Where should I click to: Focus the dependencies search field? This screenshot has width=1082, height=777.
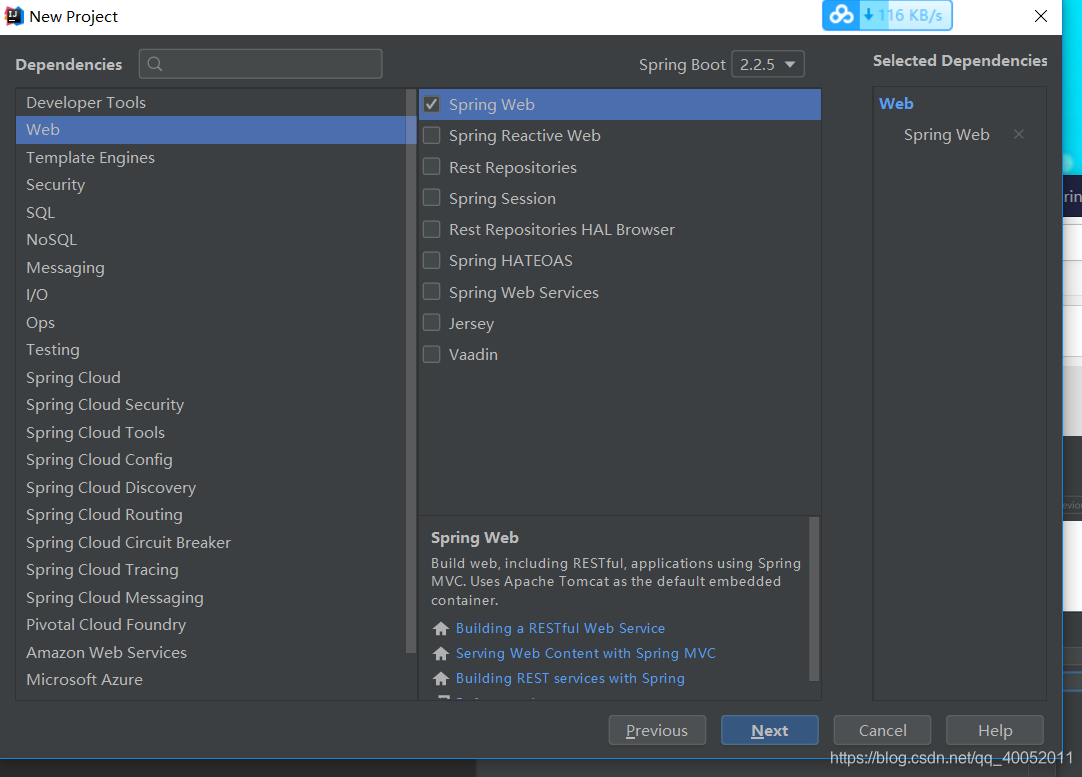pyautogui.click(x=260, y=64)
